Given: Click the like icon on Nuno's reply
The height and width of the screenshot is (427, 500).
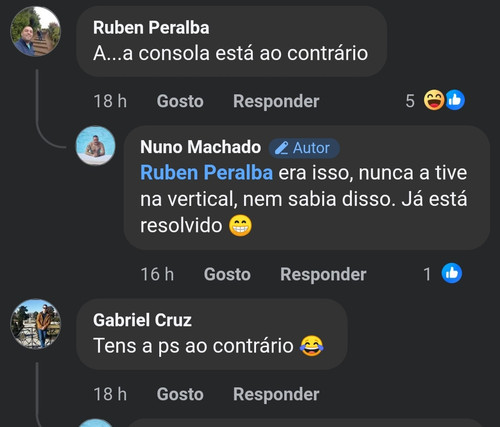Looking at the screenshot, I should [452, 273].
